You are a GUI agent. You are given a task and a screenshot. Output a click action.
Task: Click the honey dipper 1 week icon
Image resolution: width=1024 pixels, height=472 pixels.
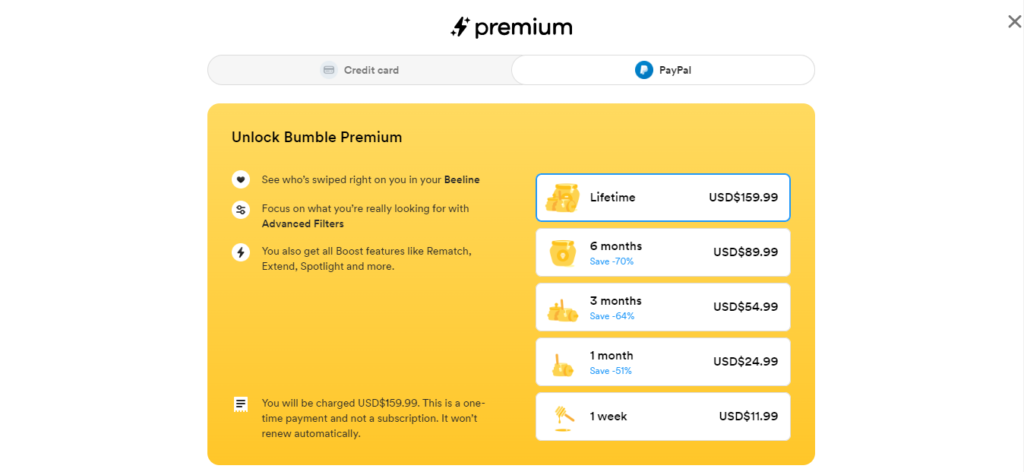[x=561, y=417]
